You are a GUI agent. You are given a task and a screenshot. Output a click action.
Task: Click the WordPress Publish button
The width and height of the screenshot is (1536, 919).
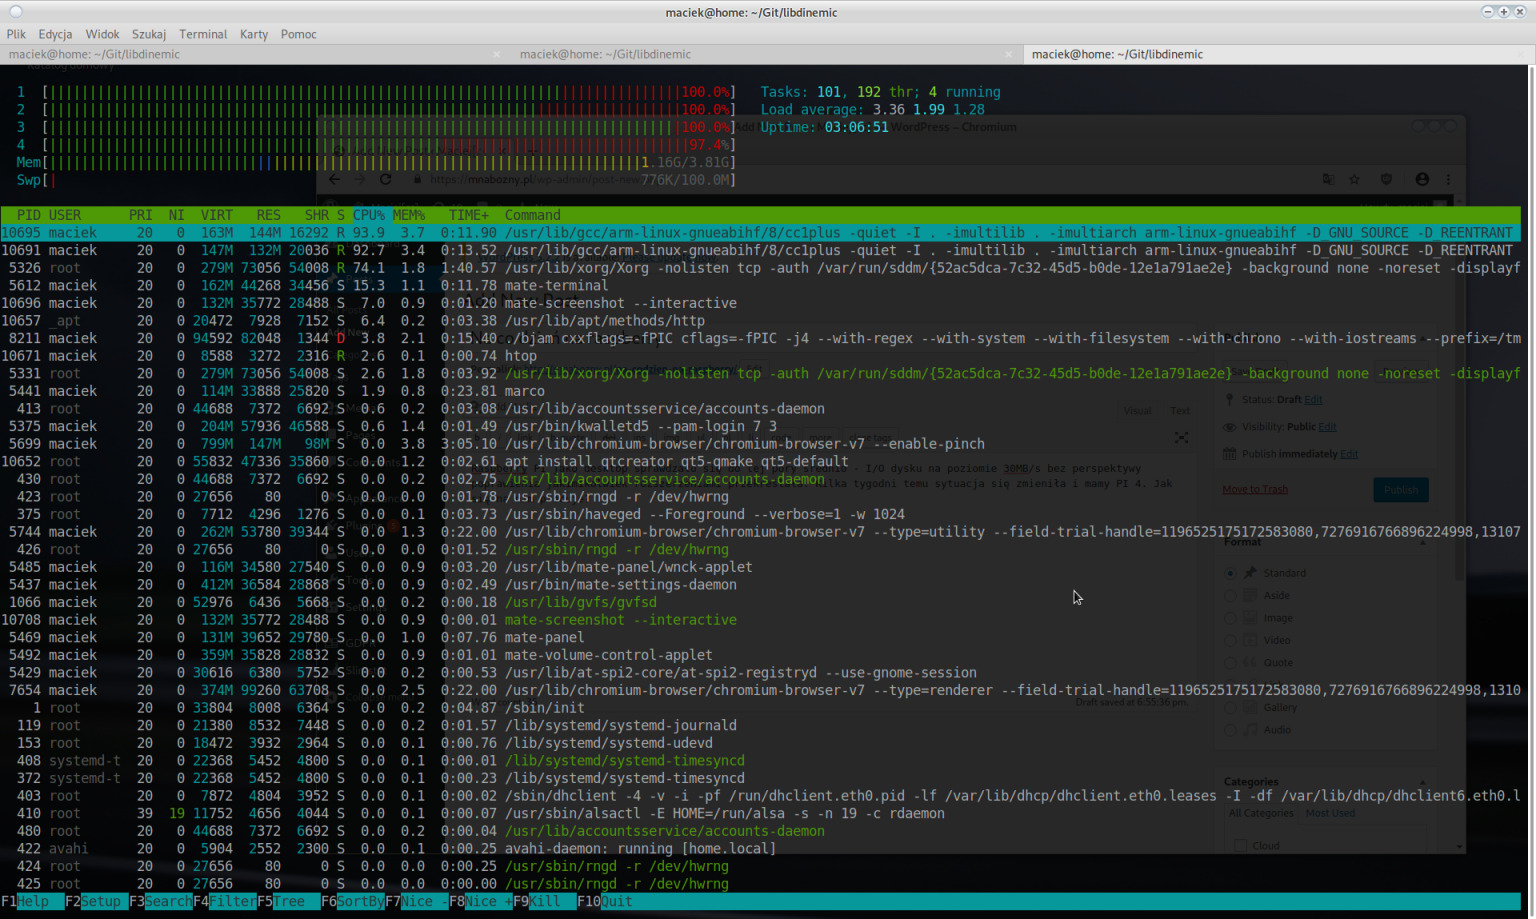pyautogui.click(x=1400, y=490)
